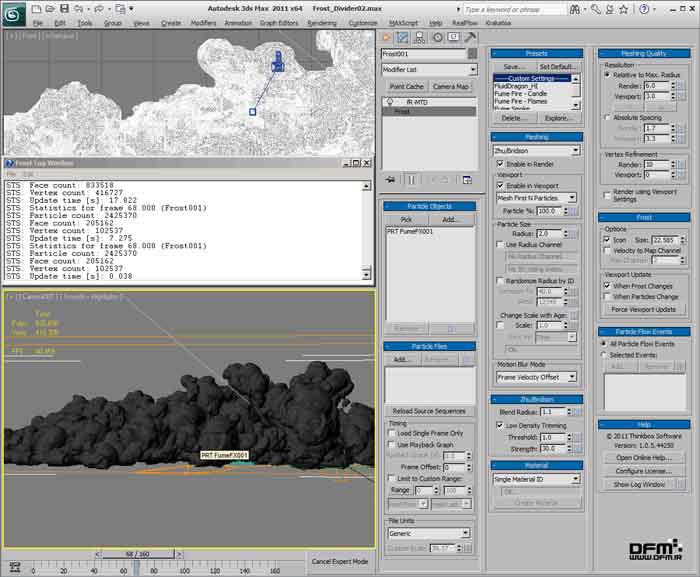
Task: Open the Hierarchy command panel tab
Action: pyautogui.click(x=420, y=38)
